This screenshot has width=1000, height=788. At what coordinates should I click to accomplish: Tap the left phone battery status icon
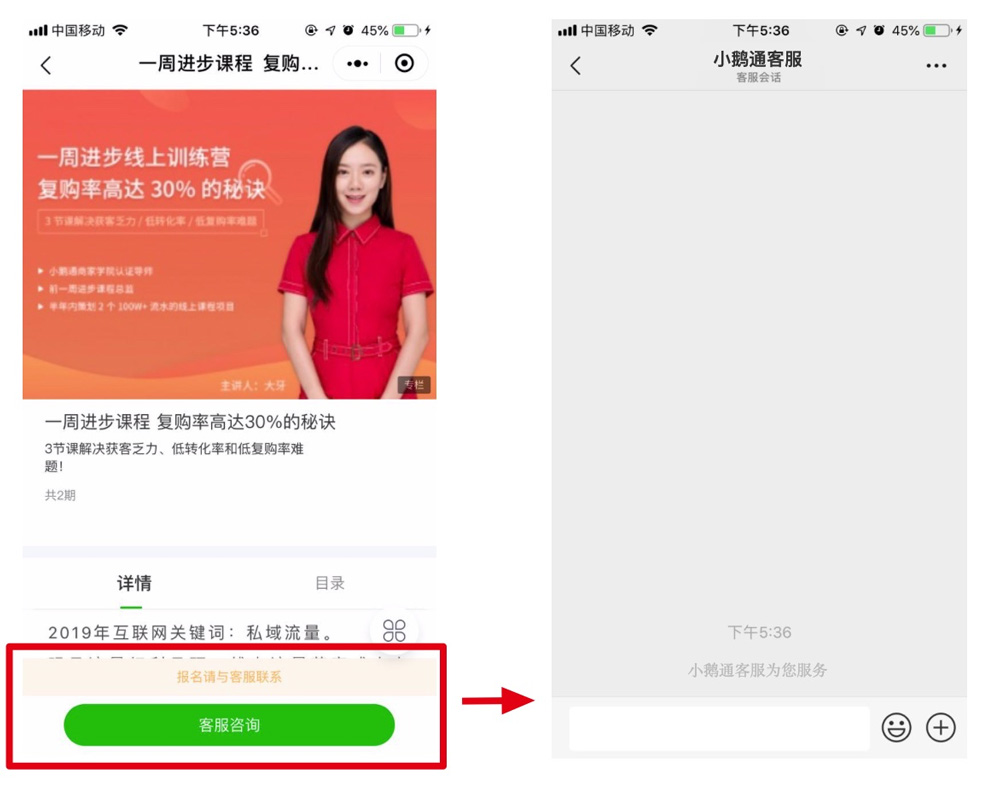[x=407, y=30]
